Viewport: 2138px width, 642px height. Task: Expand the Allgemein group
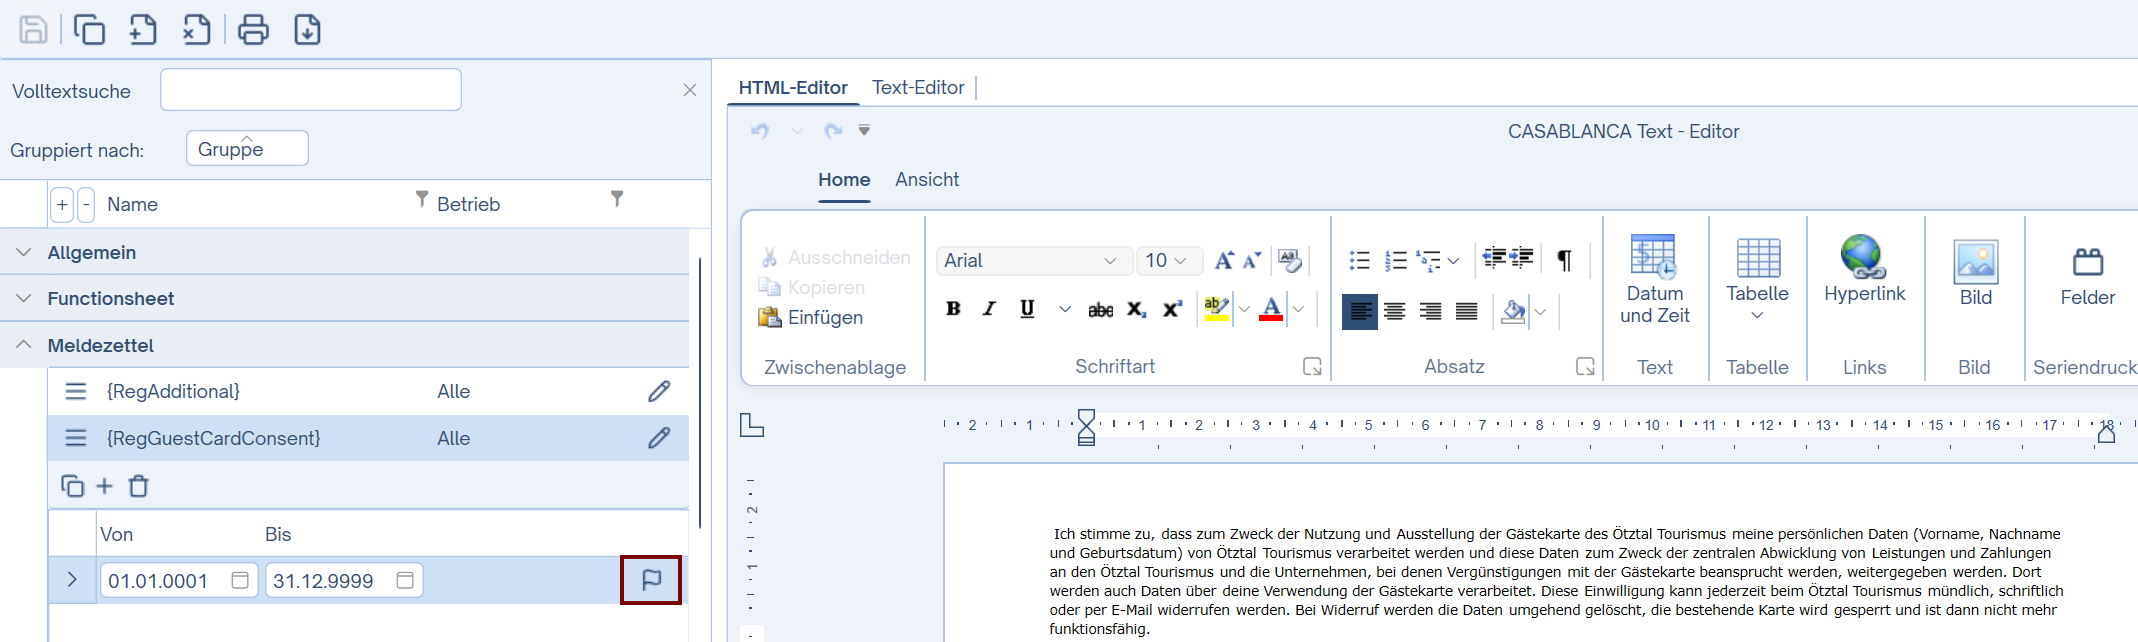[24, 252]
